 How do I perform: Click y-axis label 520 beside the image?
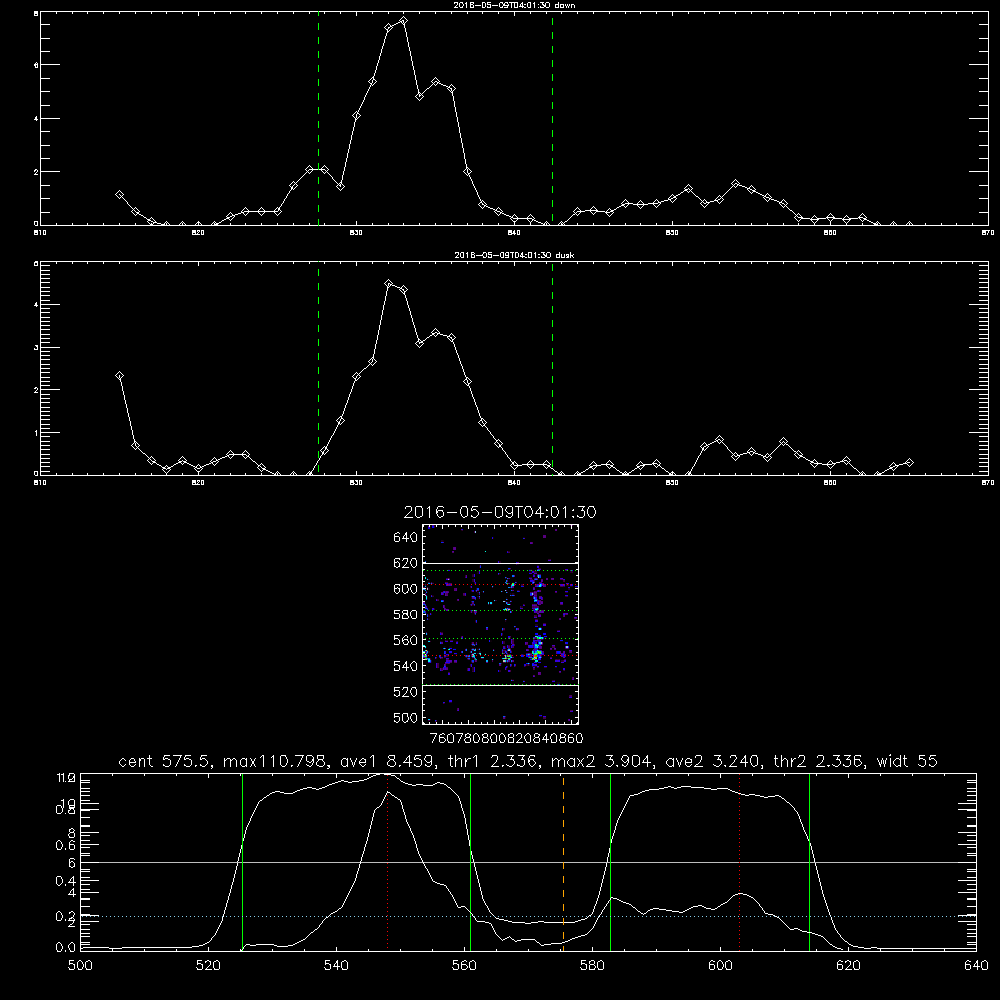point(406,692)
